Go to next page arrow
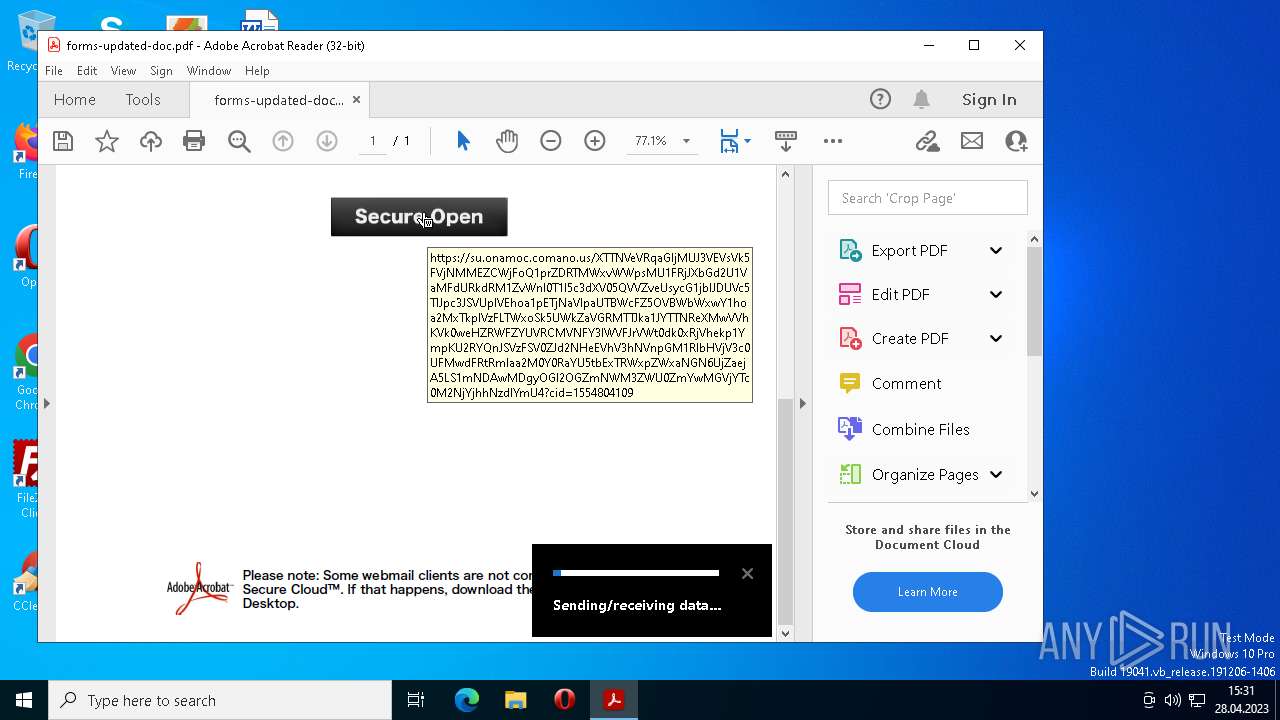The image size is (1280, 720). [327, 141]
